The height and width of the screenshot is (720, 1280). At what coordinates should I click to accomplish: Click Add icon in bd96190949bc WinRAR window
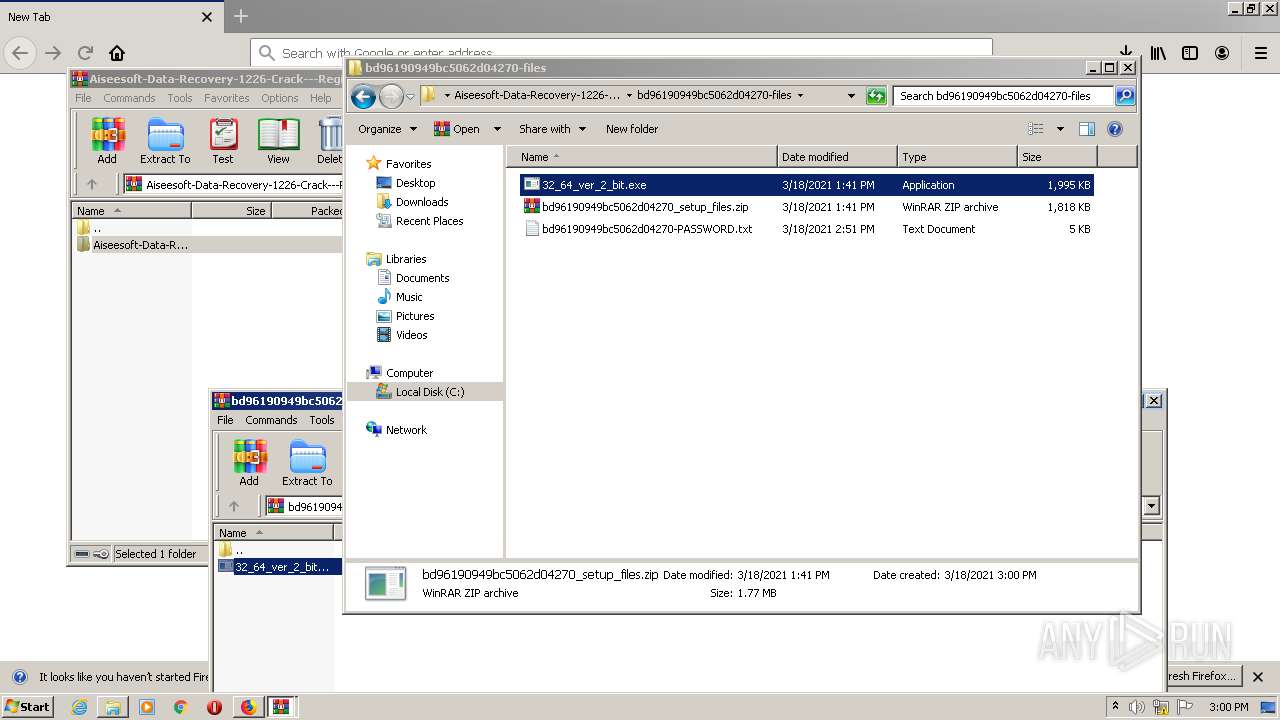[x=249, y=462]
